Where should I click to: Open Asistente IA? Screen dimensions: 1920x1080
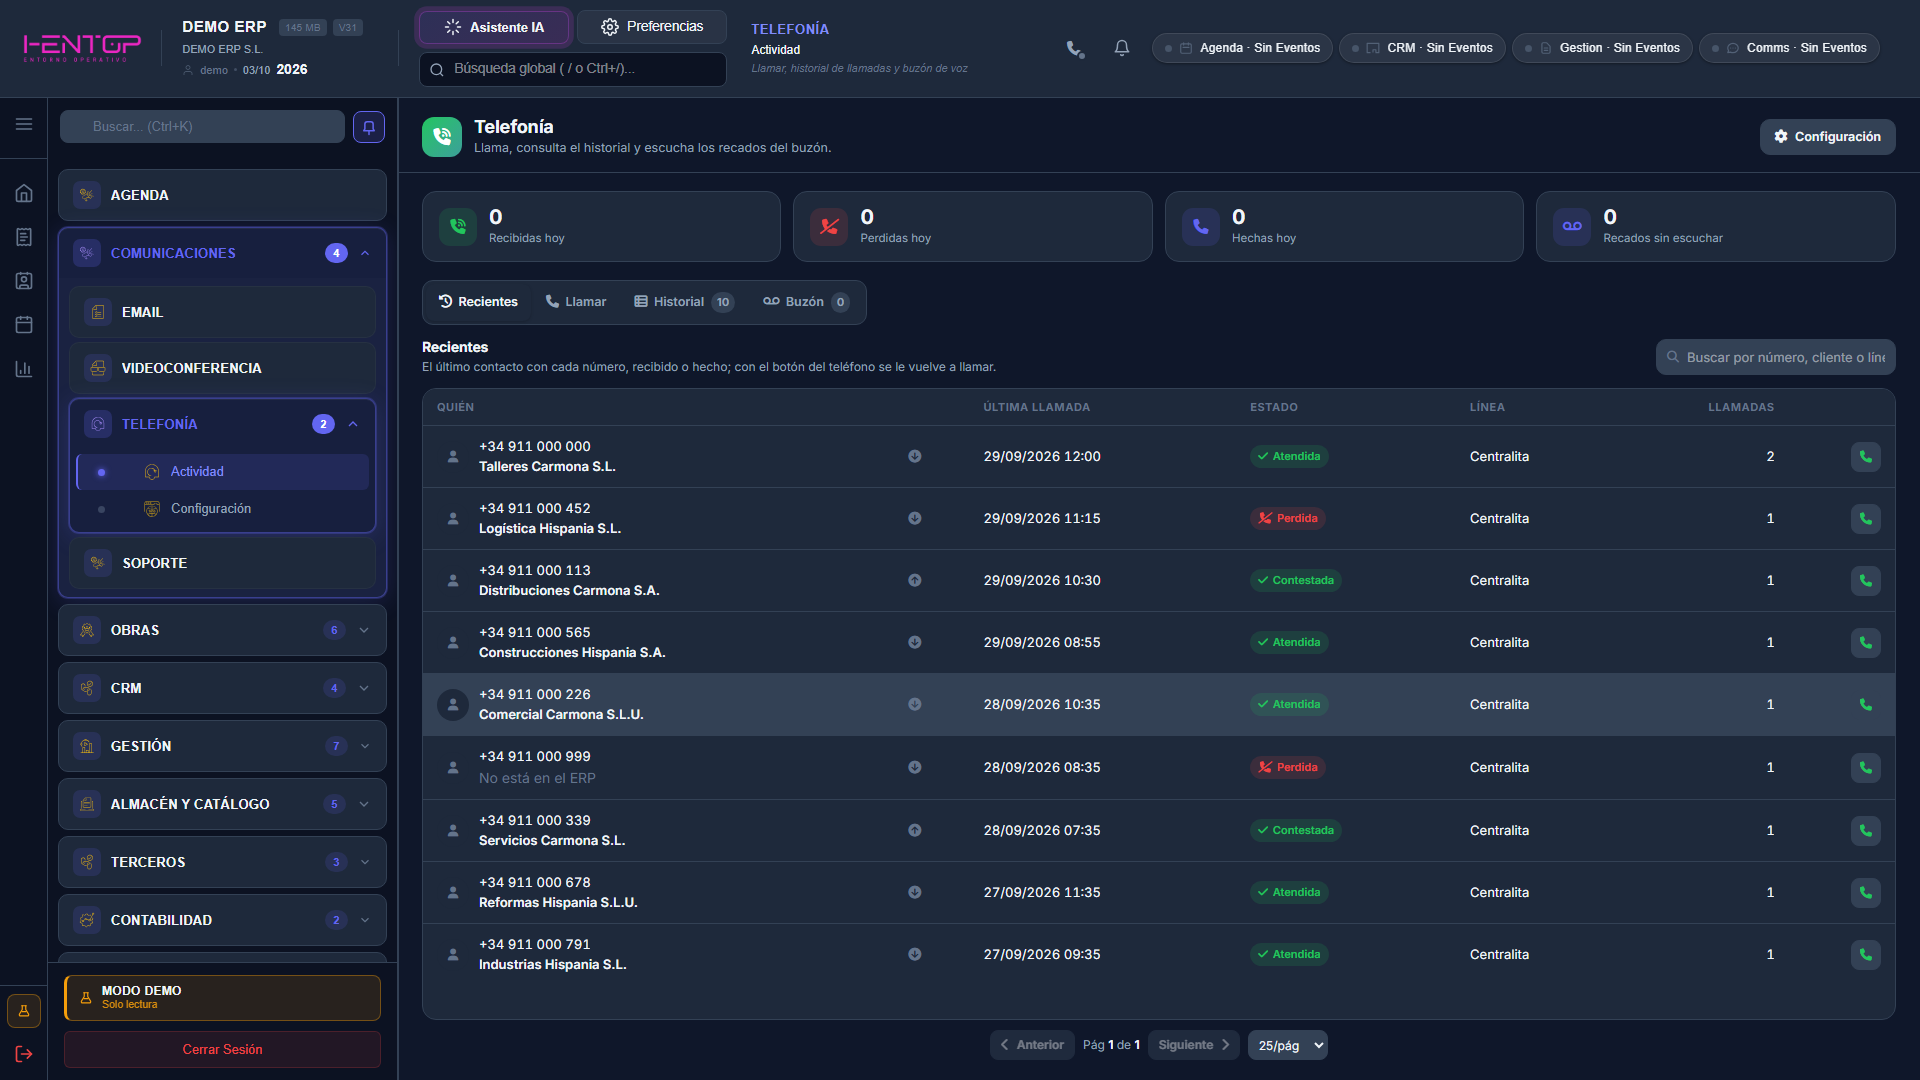(494, 28)
